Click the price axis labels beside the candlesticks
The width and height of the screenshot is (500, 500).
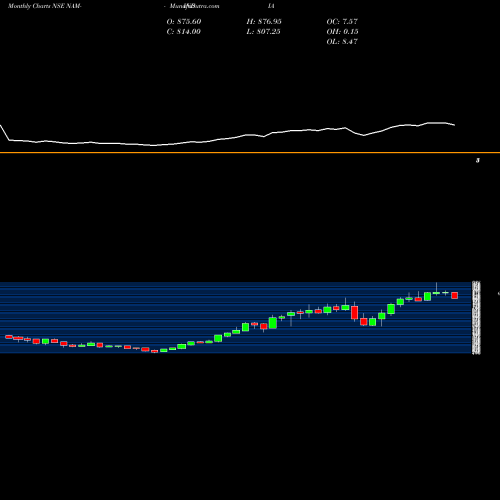tap(476, 318)
